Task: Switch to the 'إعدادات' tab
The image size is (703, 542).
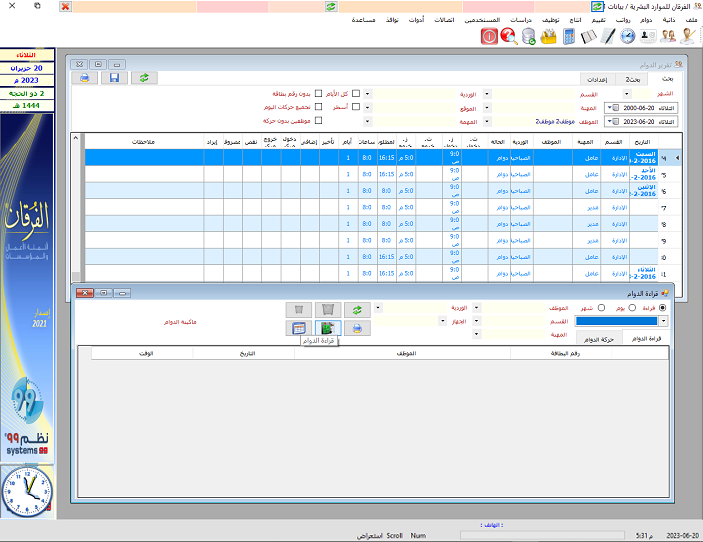Action: point(599,77)
